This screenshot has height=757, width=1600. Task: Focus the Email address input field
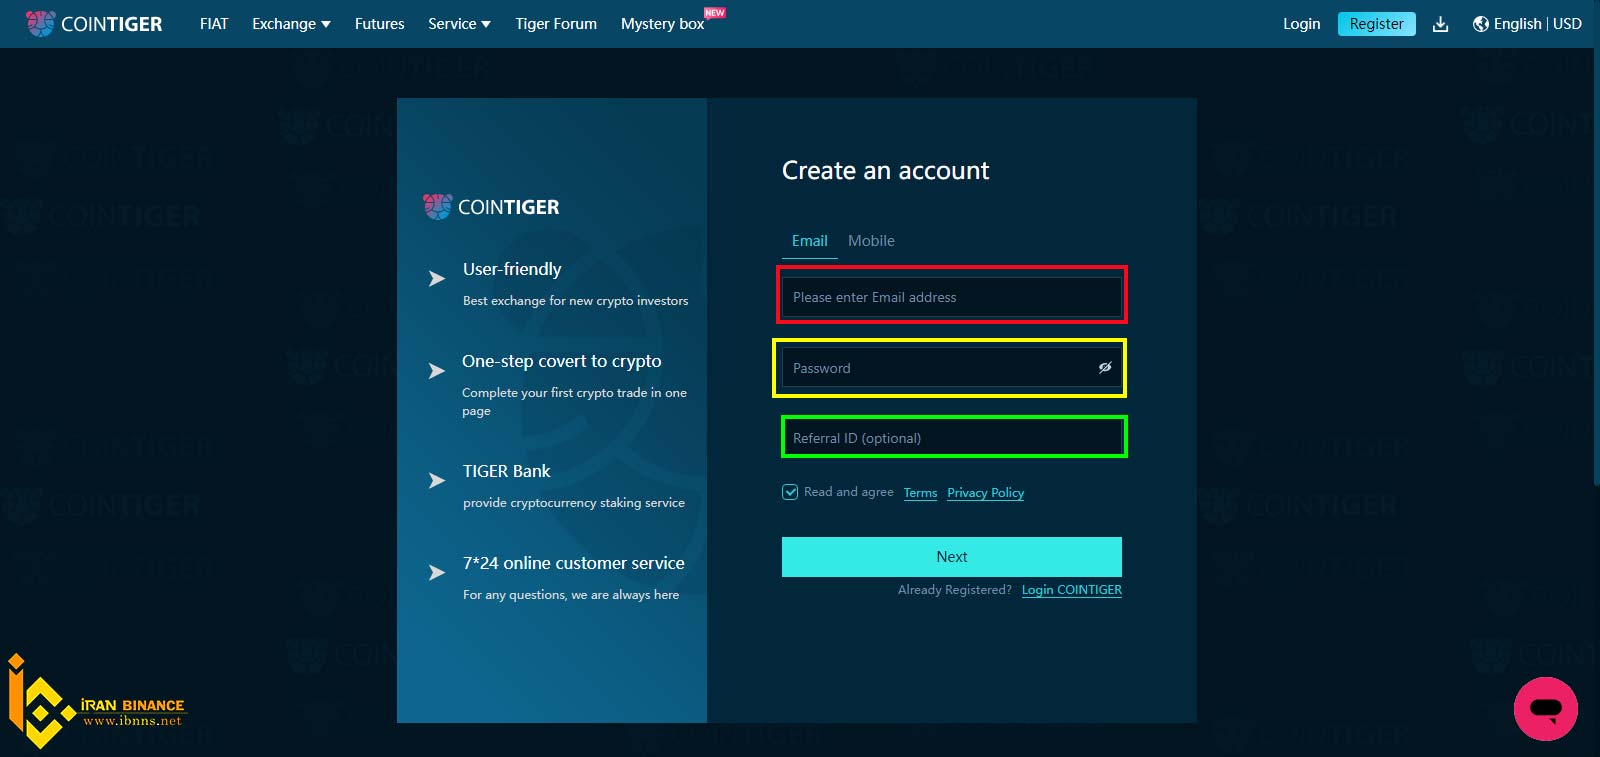(952, 297)
